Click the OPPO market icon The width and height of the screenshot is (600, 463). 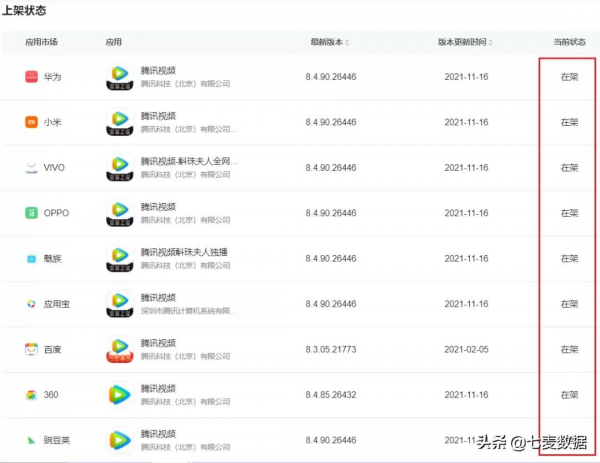[31, 213]
